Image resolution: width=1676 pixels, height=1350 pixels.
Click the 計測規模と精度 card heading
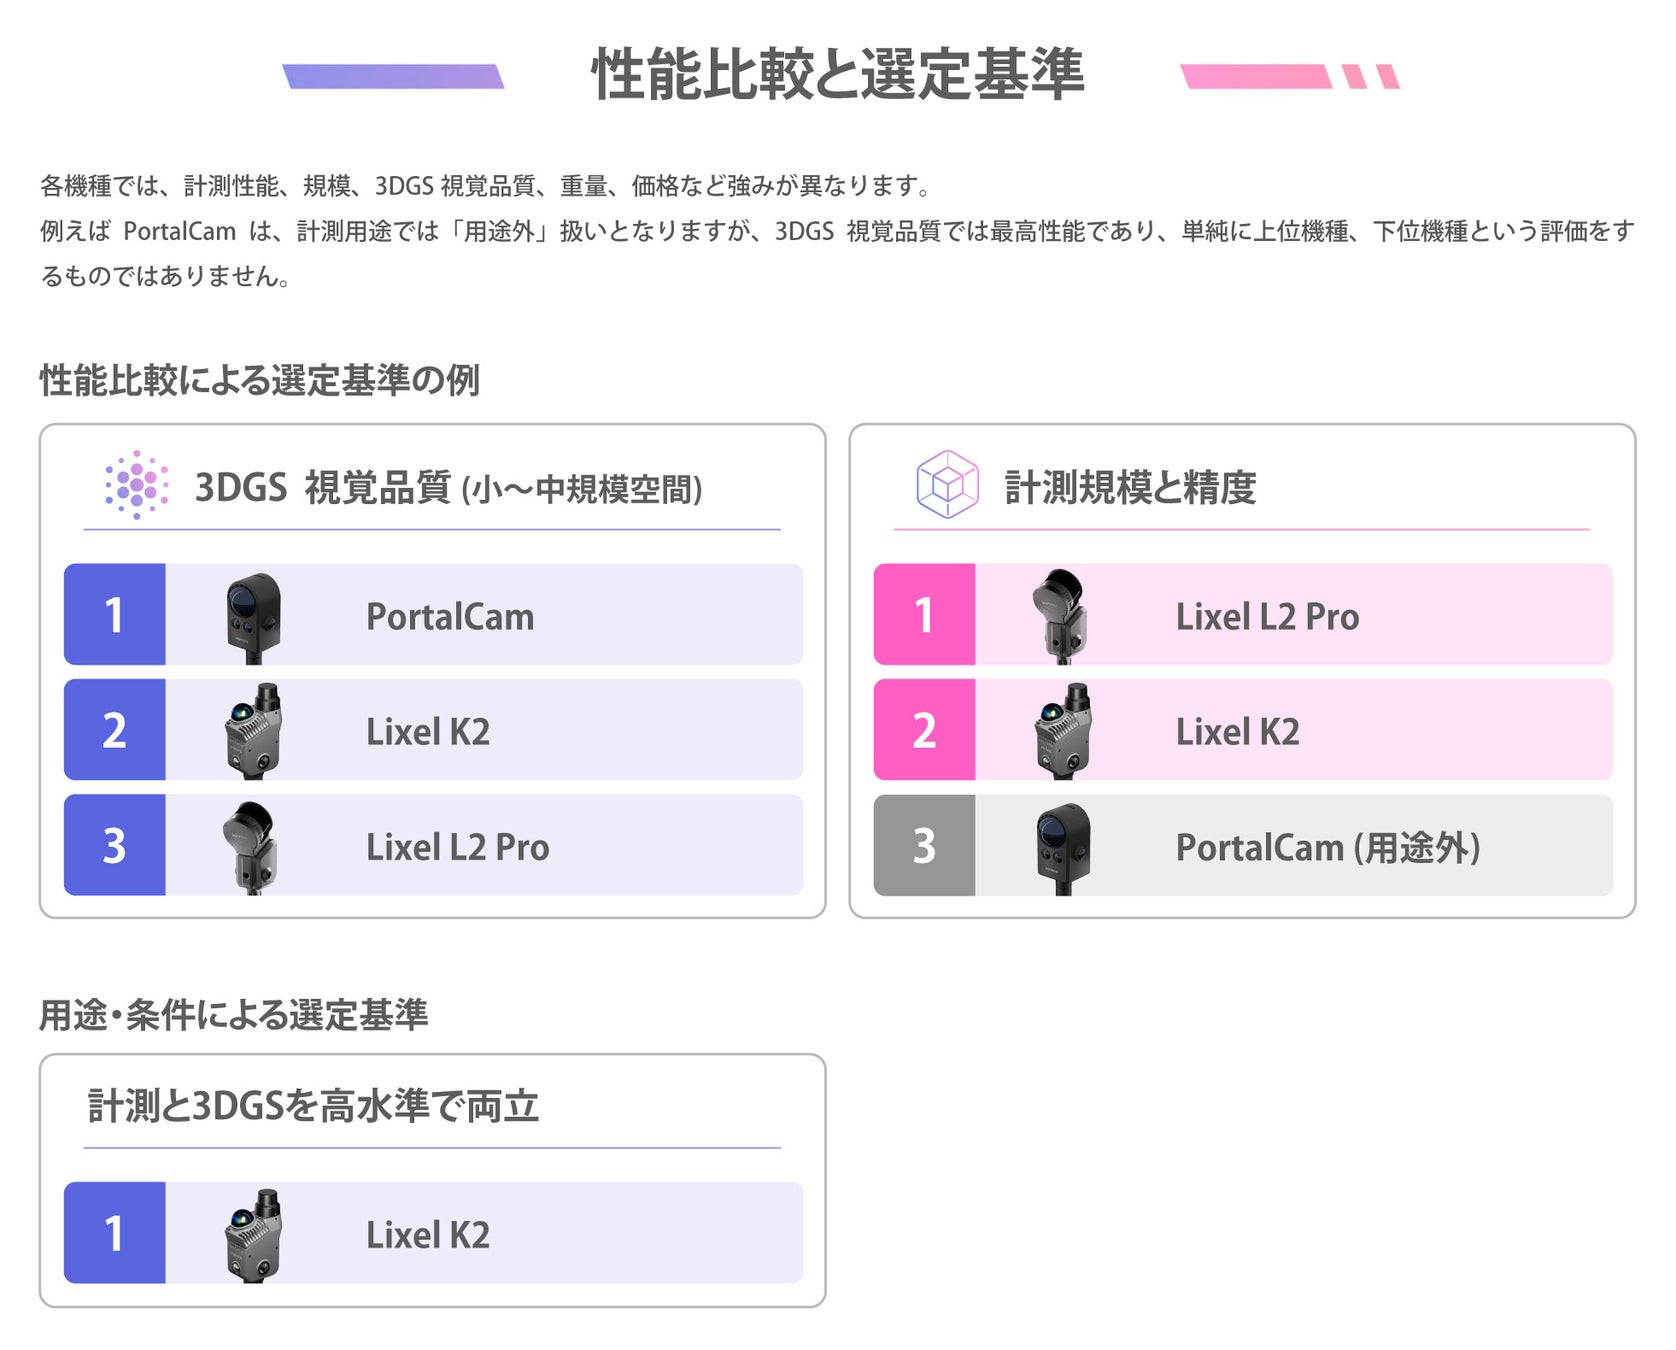coord(1130,488)
